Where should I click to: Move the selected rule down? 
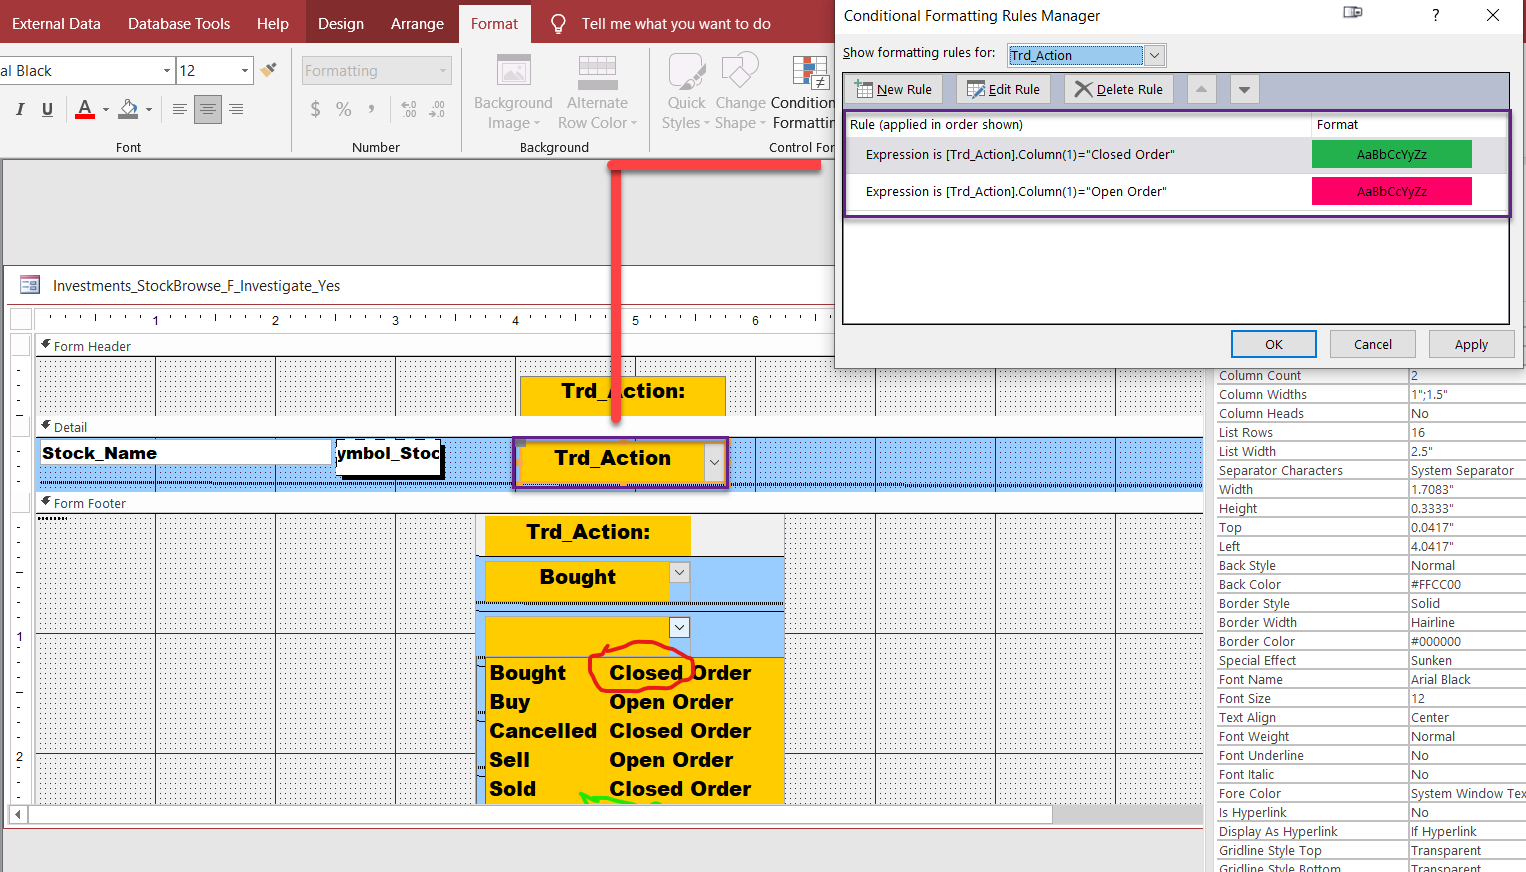click(x=1244, y=89)
